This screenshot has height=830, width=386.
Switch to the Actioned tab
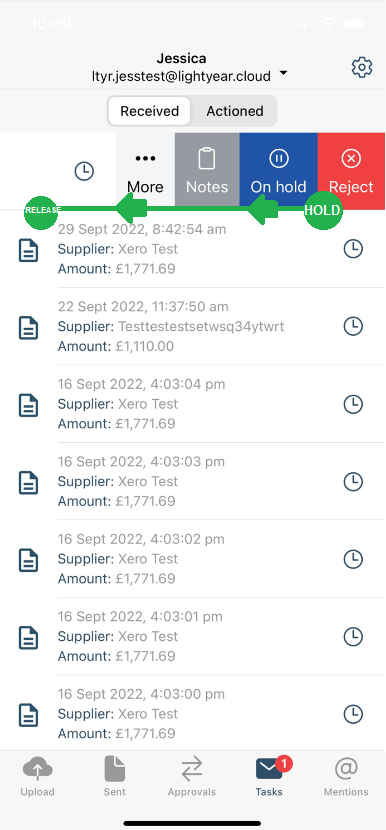pos(235,111)
